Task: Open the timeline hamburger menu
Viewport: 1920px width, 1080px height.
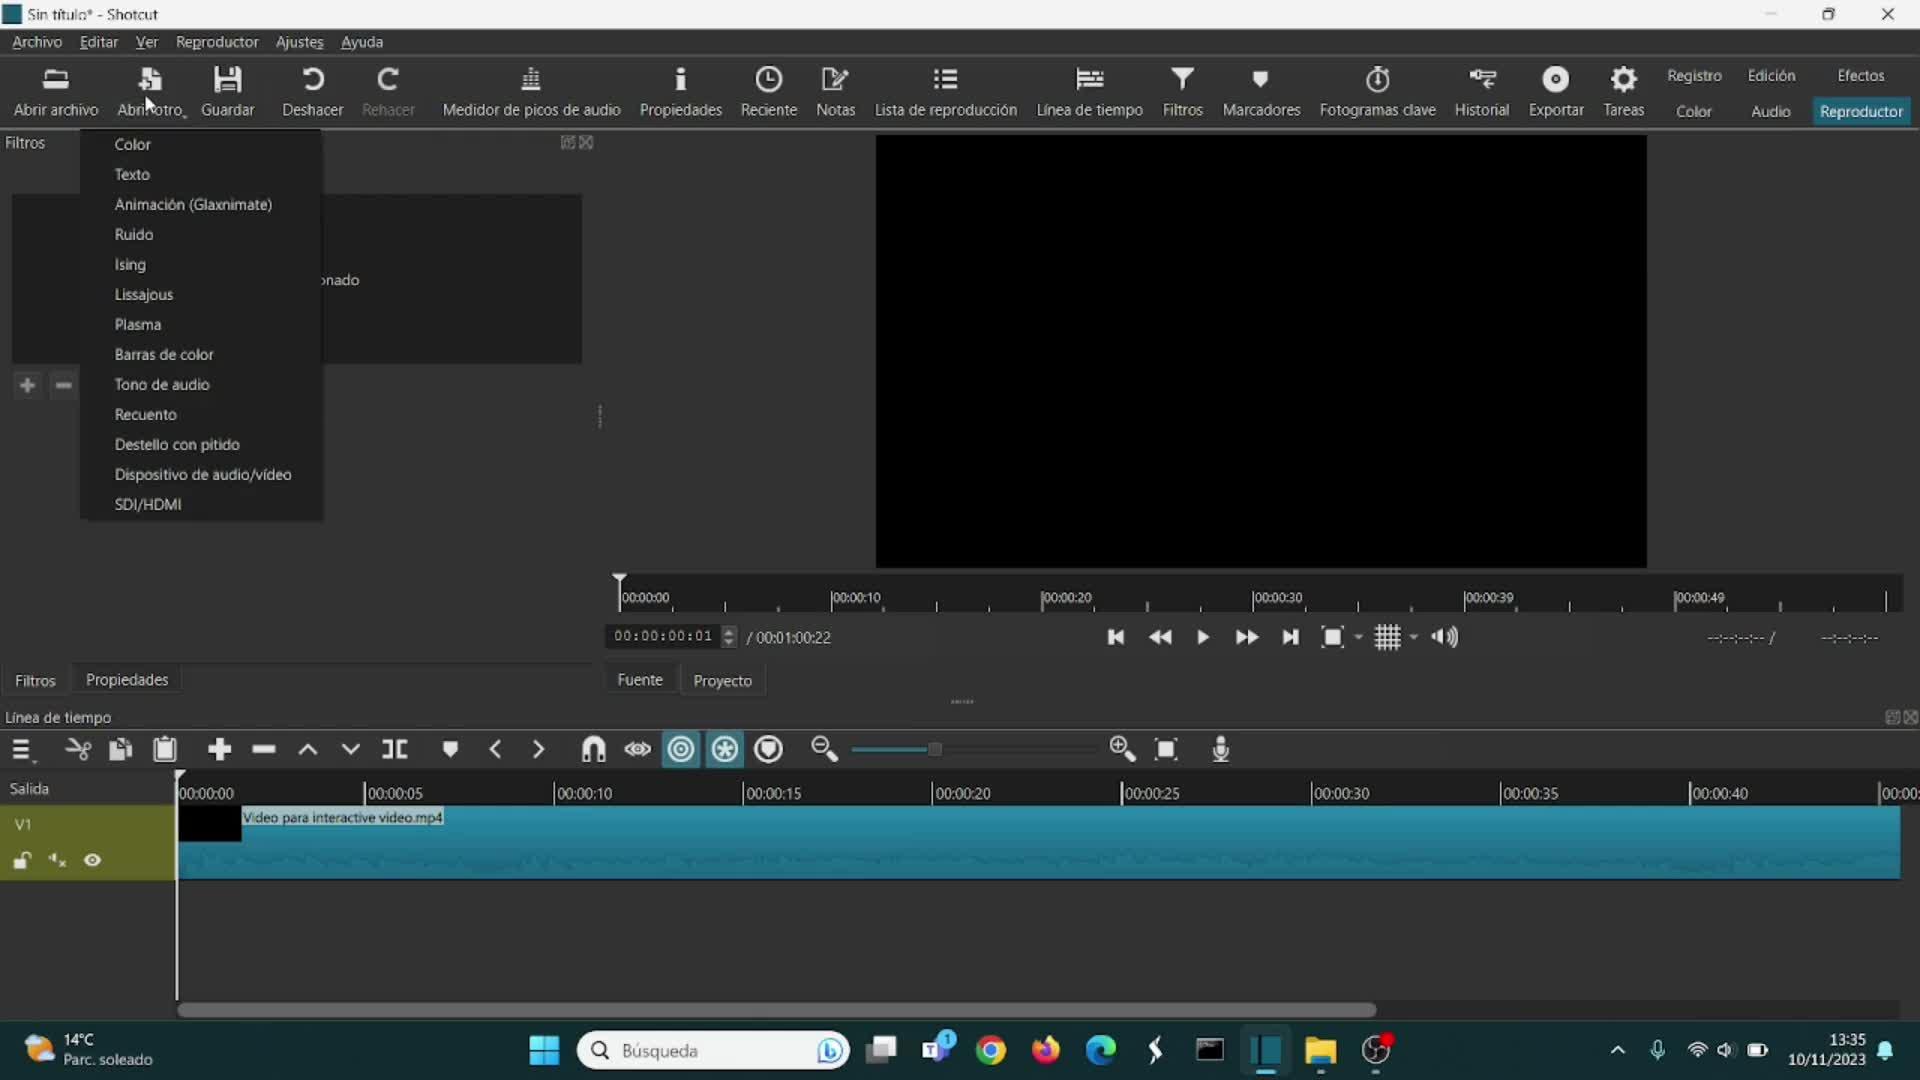Action: (22, 749)
